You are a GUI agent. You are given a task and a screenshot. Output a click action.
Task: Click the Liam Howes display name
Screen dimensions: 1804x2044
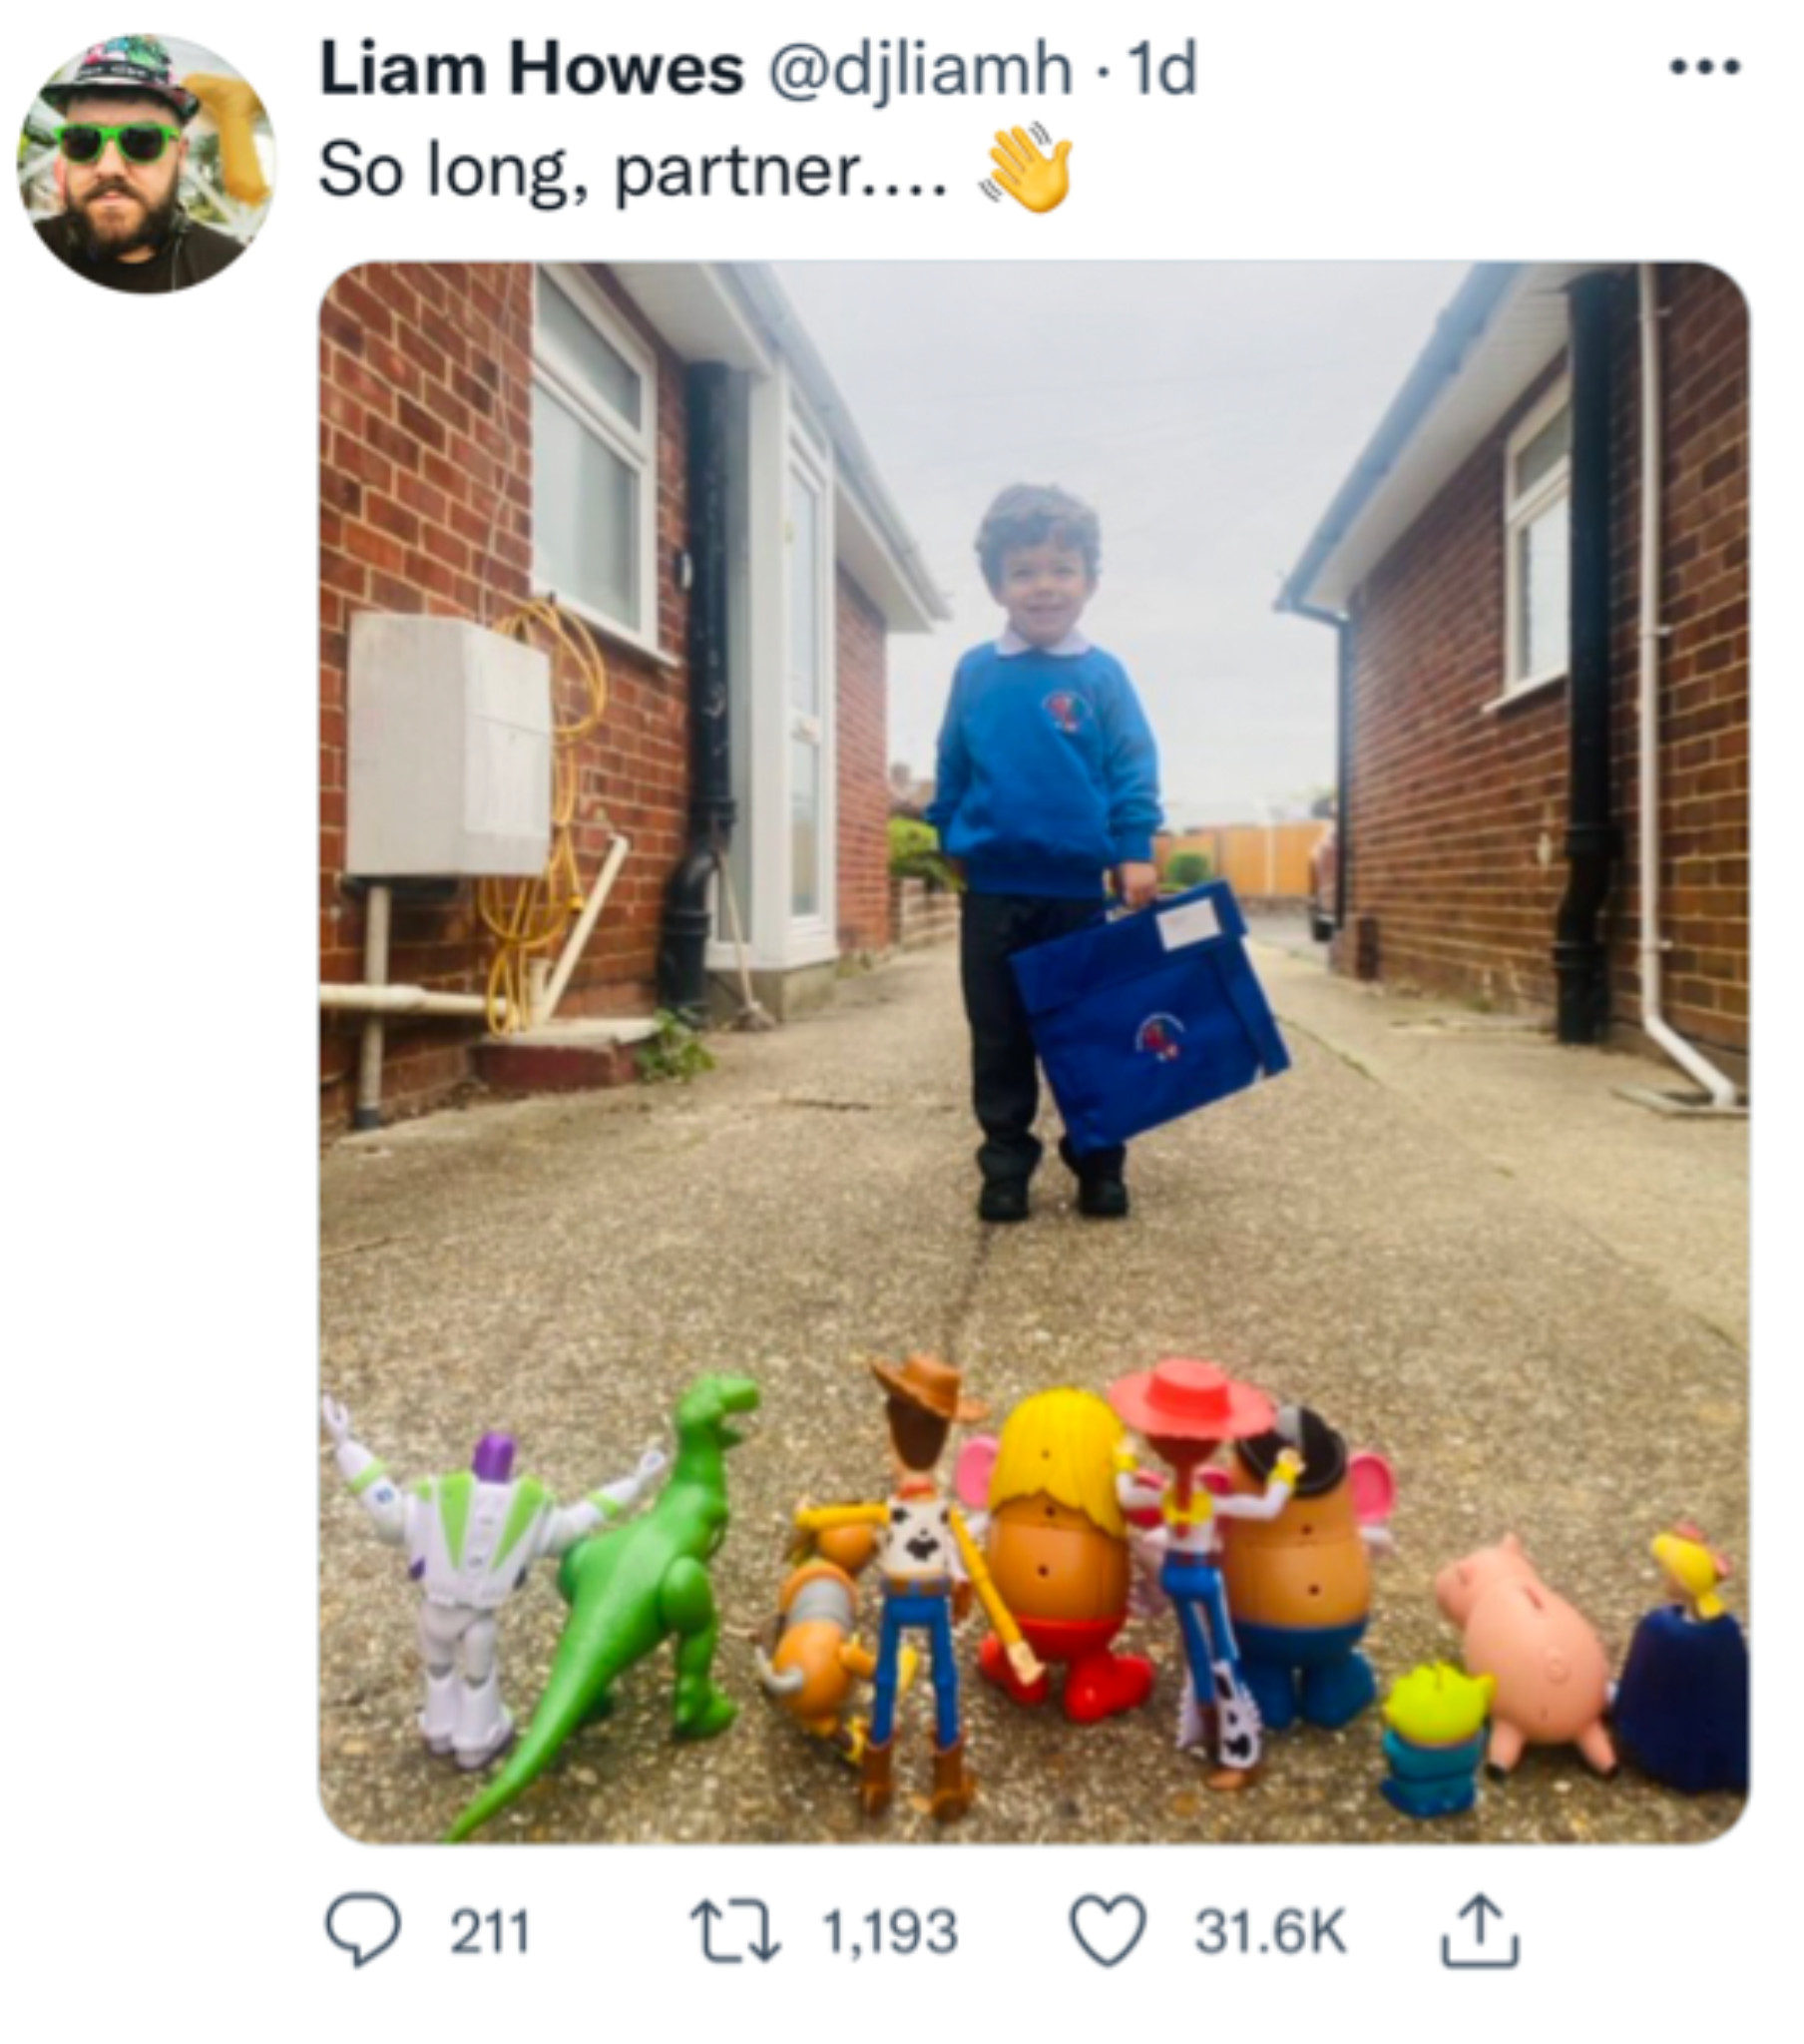click(x=532, y=69)
